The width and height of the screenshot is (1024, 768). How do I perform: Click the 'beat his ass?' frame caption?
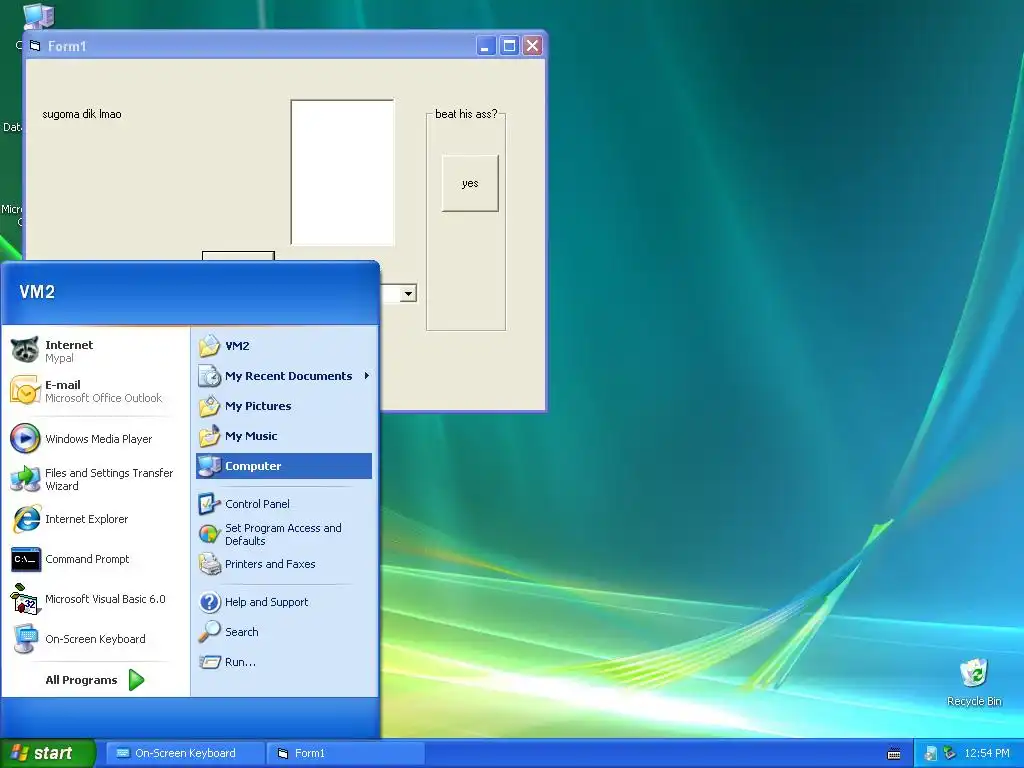(x=466, y=114)
